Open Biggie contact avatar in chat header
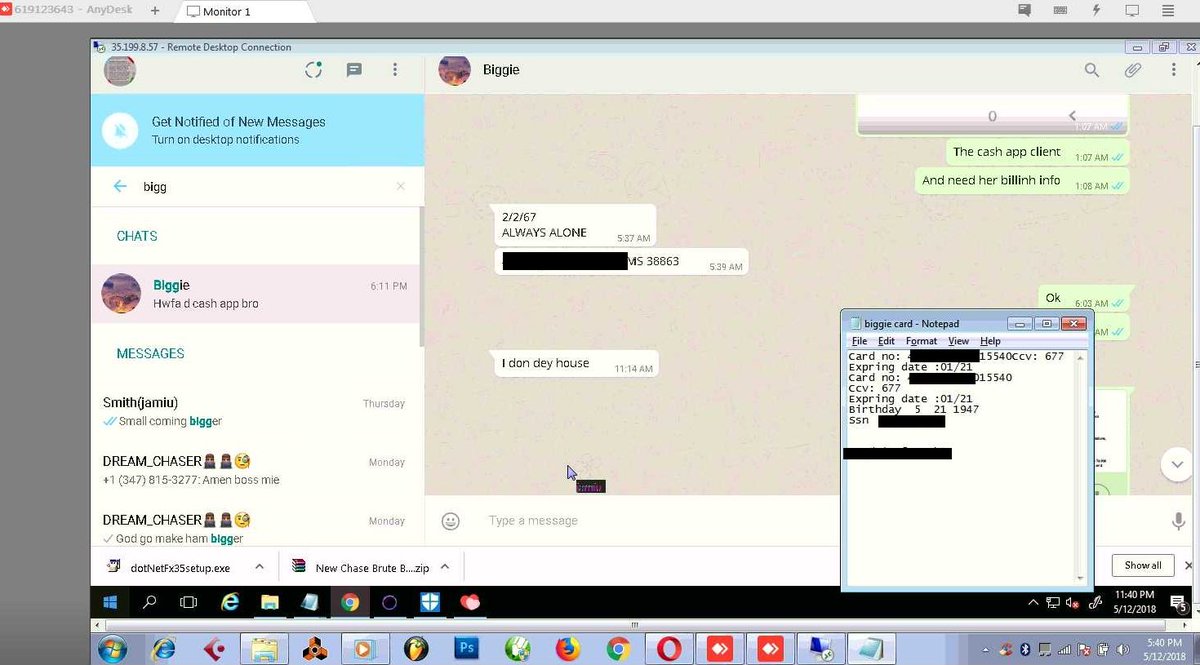The width and height of the screenshot is (1200, 665). [455, 70]
